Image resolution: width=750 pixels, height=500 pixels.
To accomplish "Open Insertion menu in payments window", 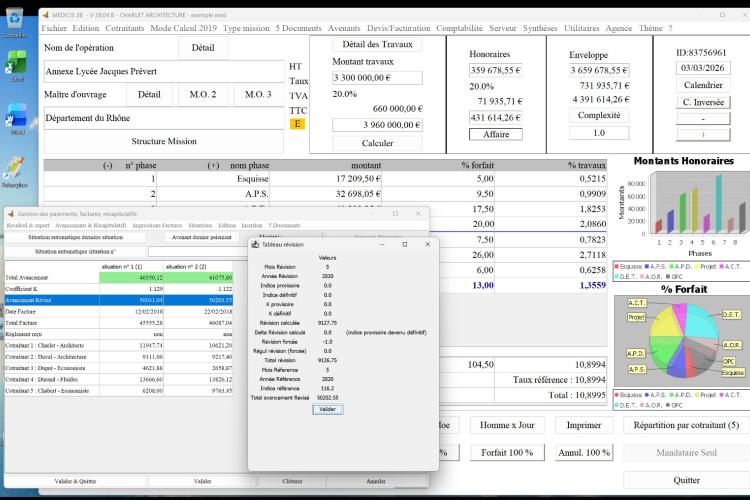I will [252, 225].
